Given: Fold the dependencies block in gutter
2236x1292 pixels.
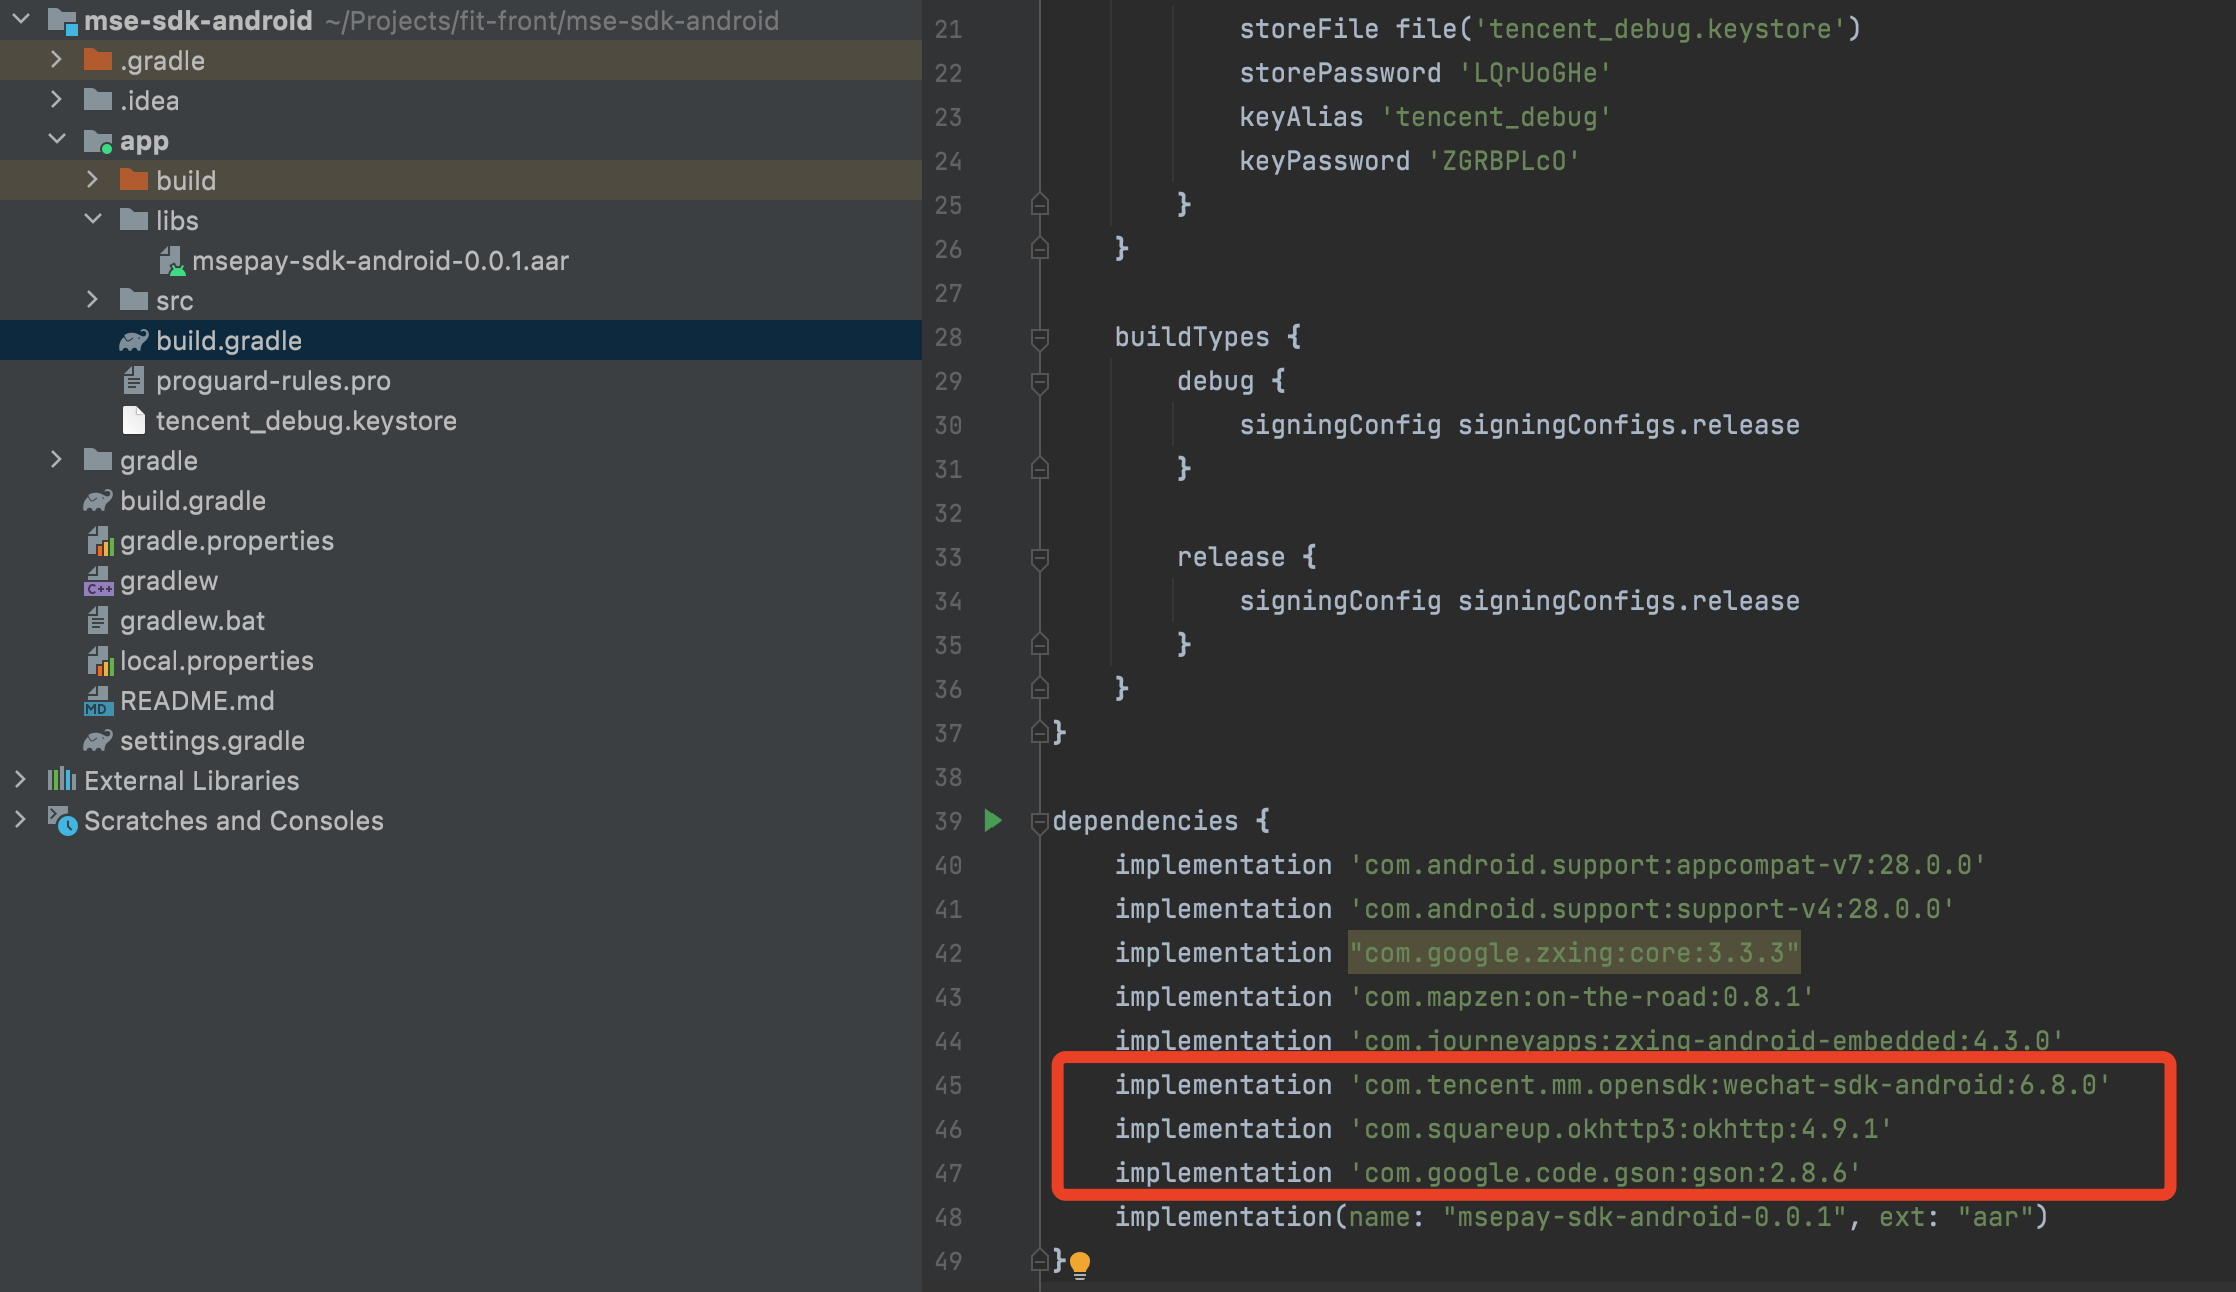Looking at the screenshot, I should click(1039, 822).
